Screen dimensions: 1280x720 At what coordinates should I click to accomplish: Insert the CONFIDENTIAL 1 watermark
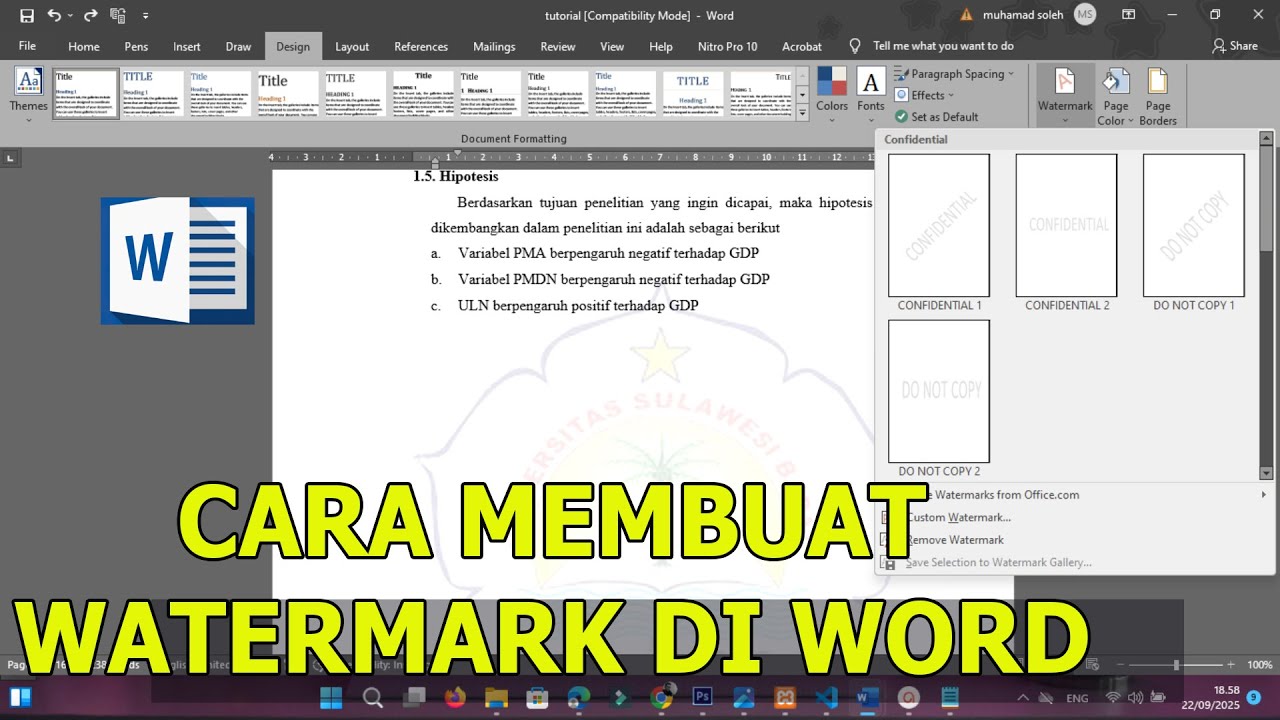point(939,233)
